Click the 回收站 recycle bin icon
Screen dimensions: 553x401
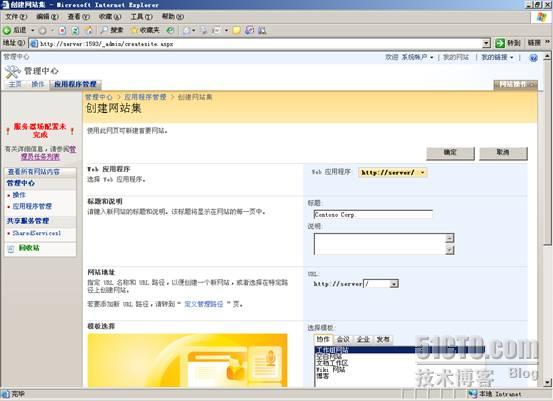(x=11, y=249)
